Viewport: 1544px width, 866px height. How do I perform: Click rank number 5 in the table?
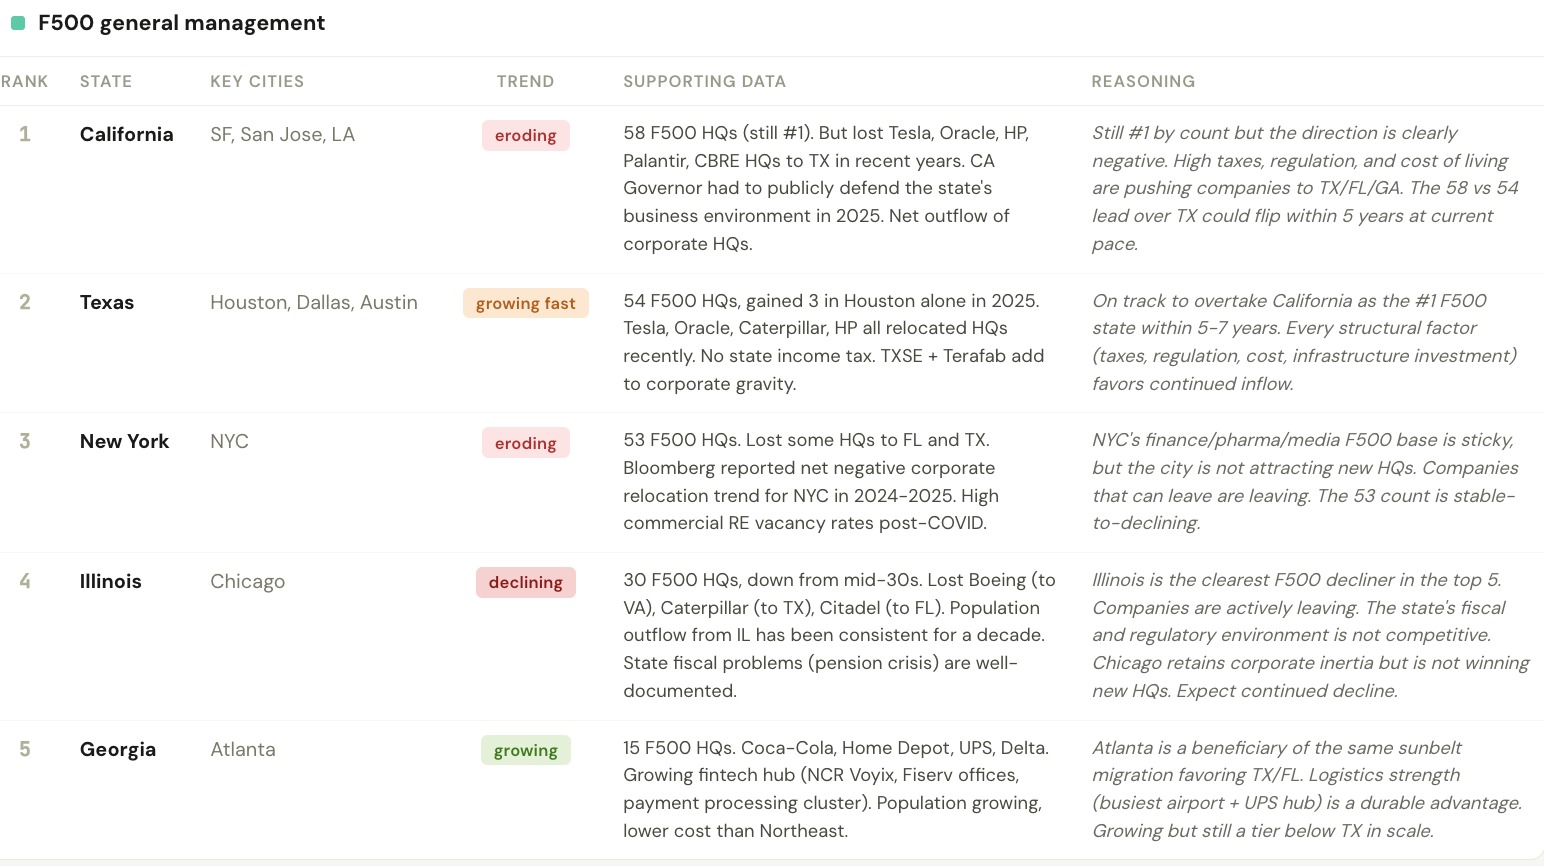point(25,750)
